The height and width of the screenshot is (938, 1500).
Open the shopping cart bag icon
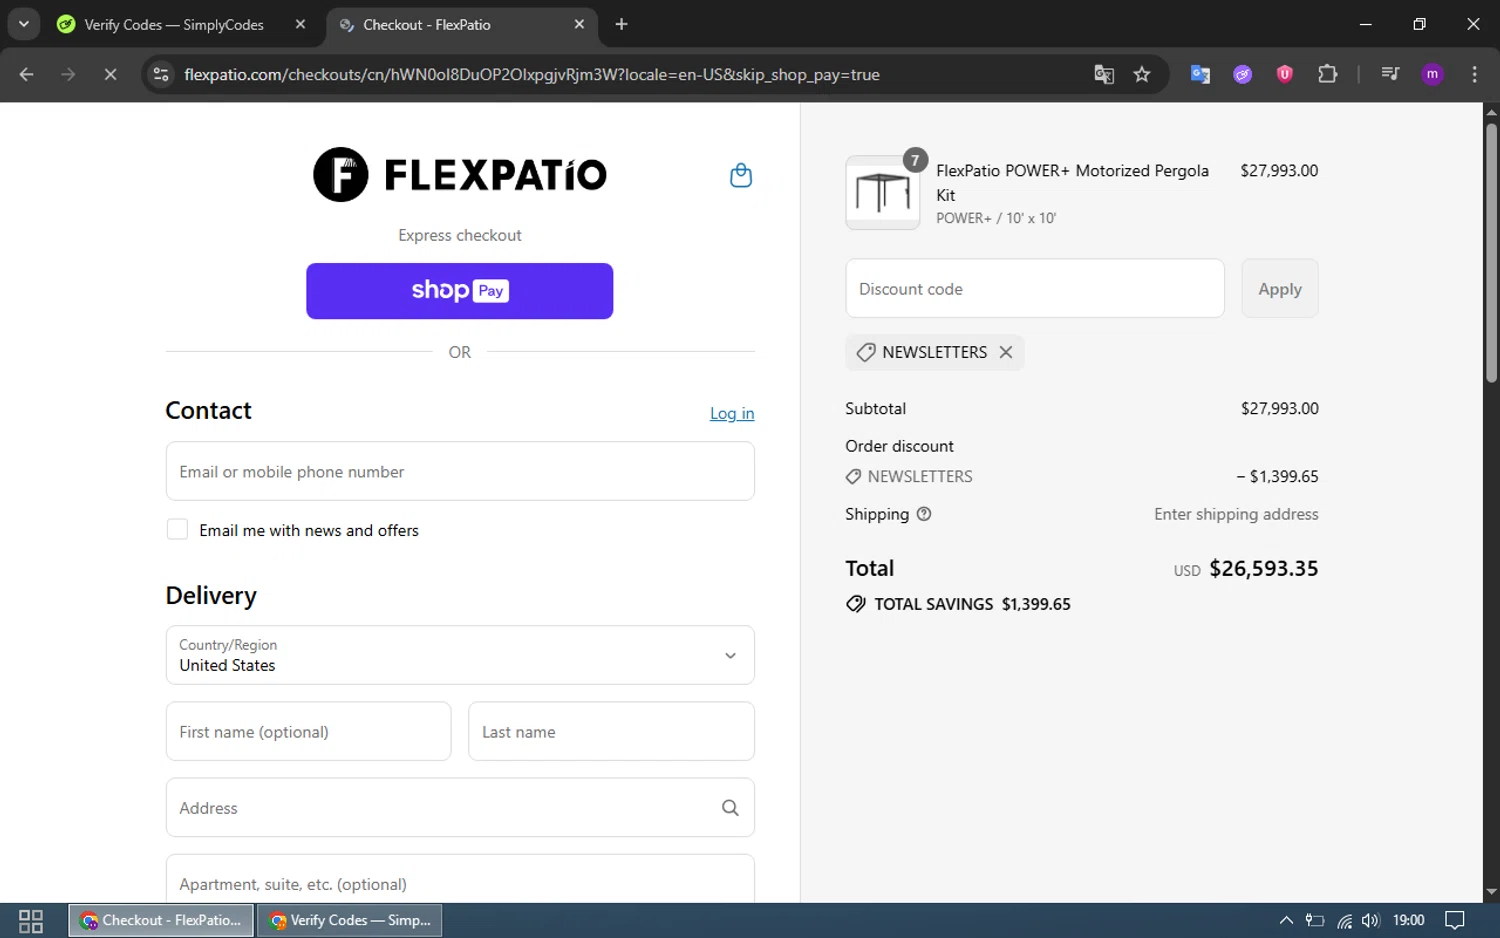[740, 175]
